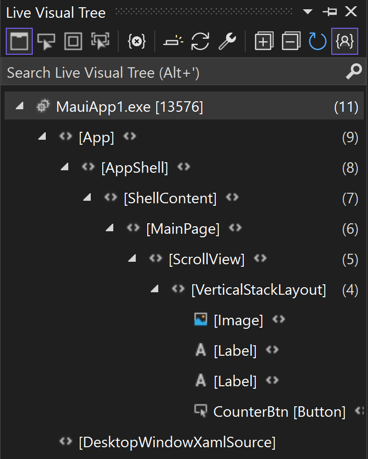Select the [ShellContent] tree item

click(170, 198)
